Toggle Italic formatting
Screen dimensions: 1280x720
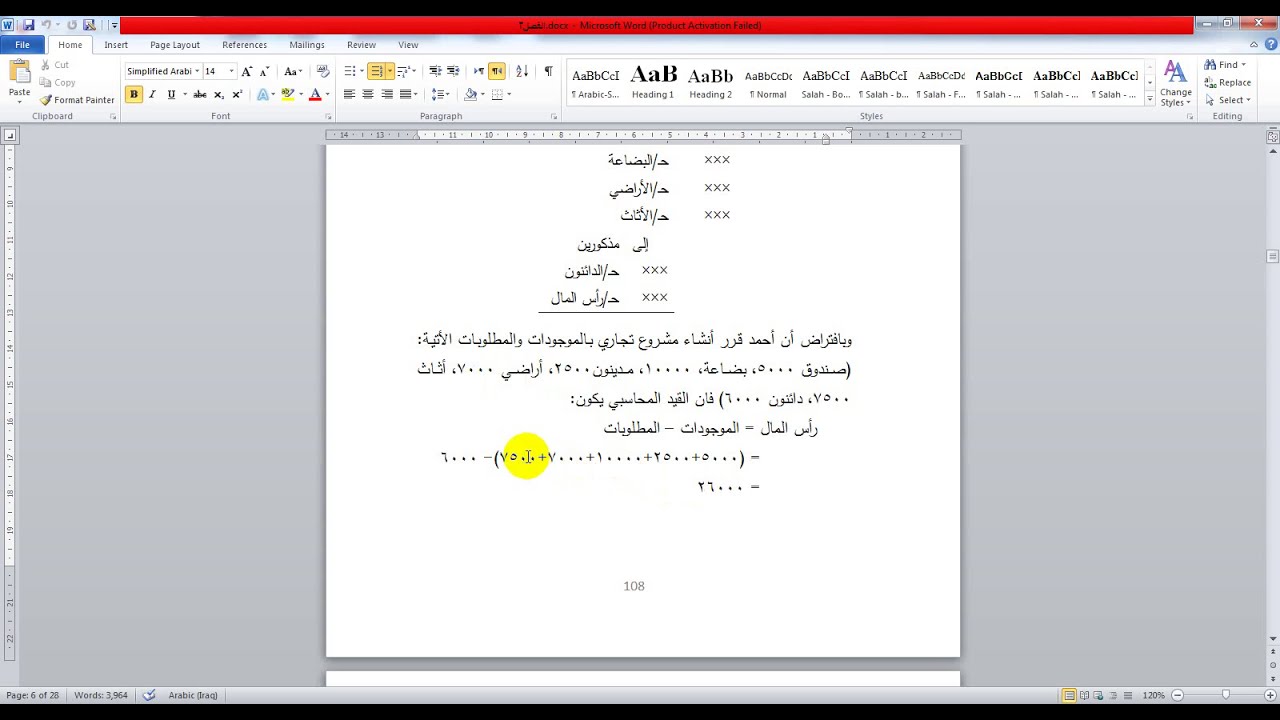pyautogui.click(x=152, y=94)
